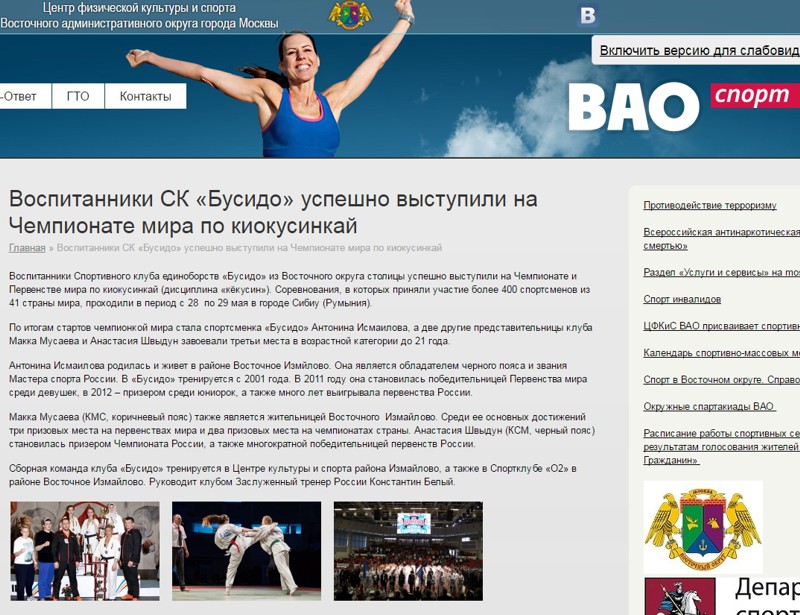800x615 pixels.
Task: Open the team group photo thumbnail
Action: [x=85, y=551]
